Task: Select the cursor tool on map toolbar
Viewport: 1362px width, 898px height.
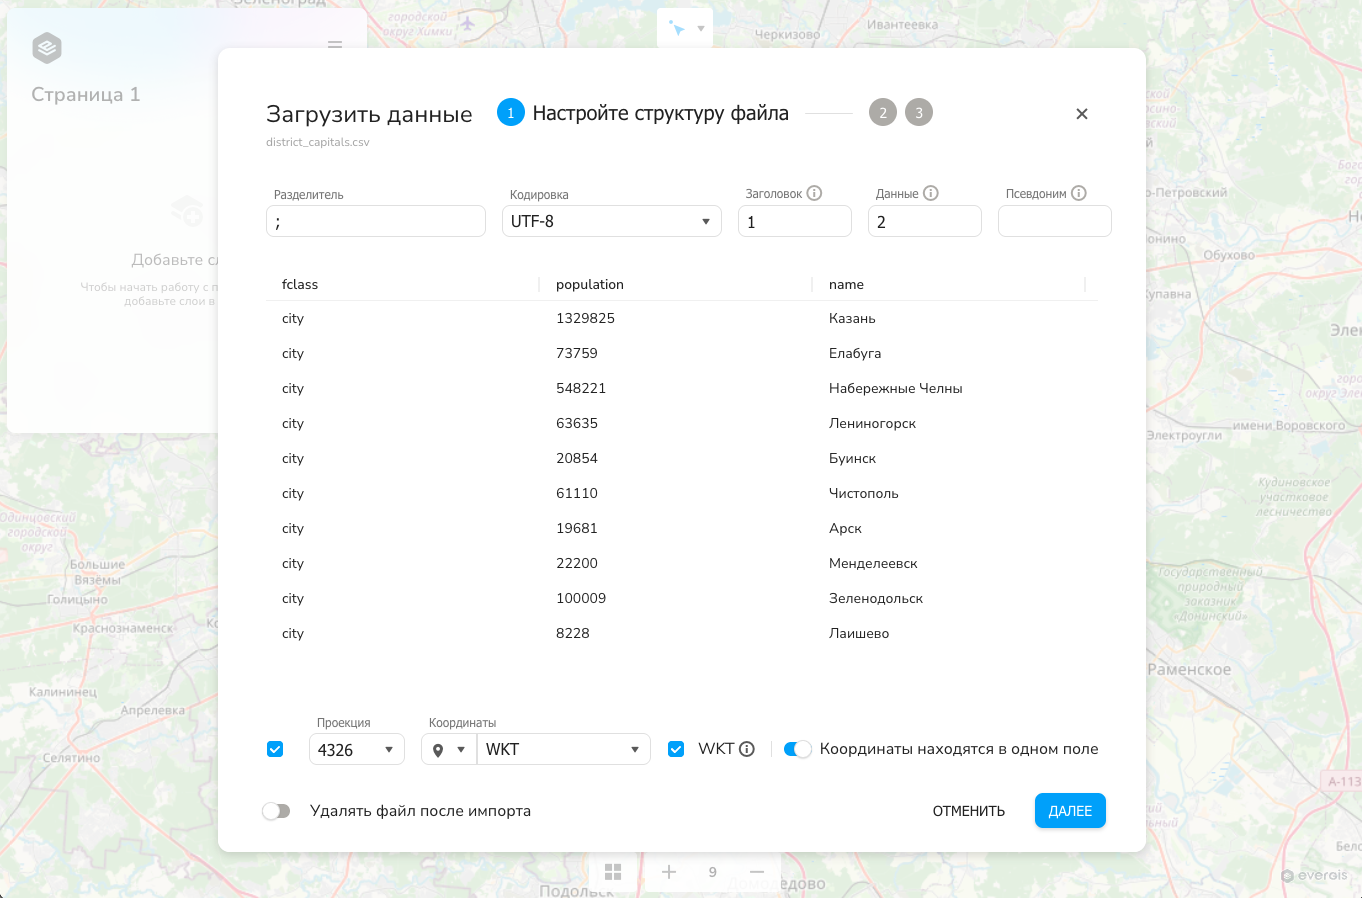Action: click(677, 28)
